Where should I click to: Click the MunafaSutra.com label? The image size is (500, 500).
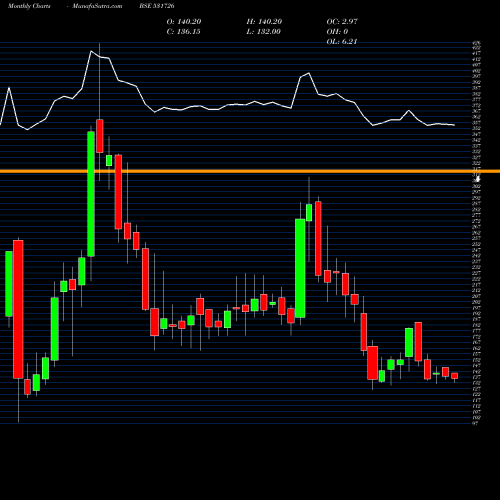(97, 6)
